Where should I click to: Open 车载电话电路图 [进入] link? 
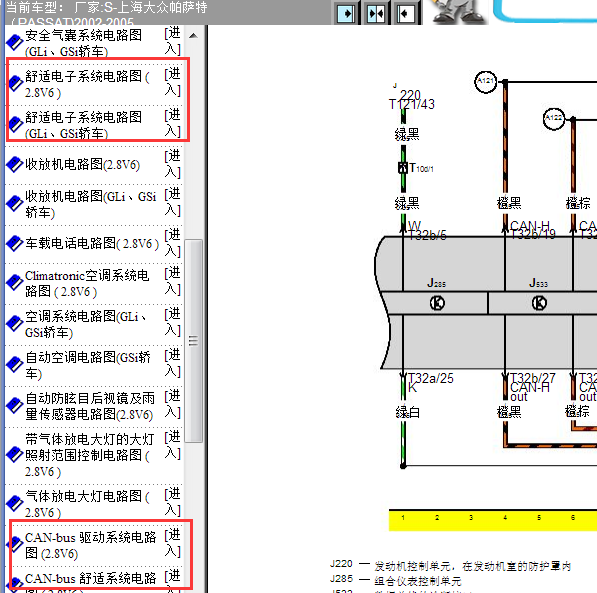click(x=172, y=243)
